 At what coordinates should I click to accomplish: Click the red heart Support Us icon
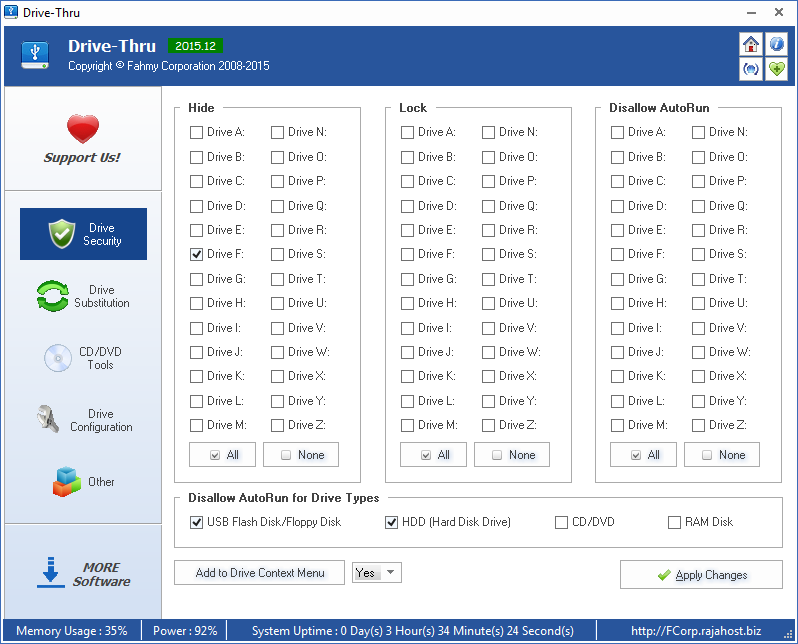(82, 129)
